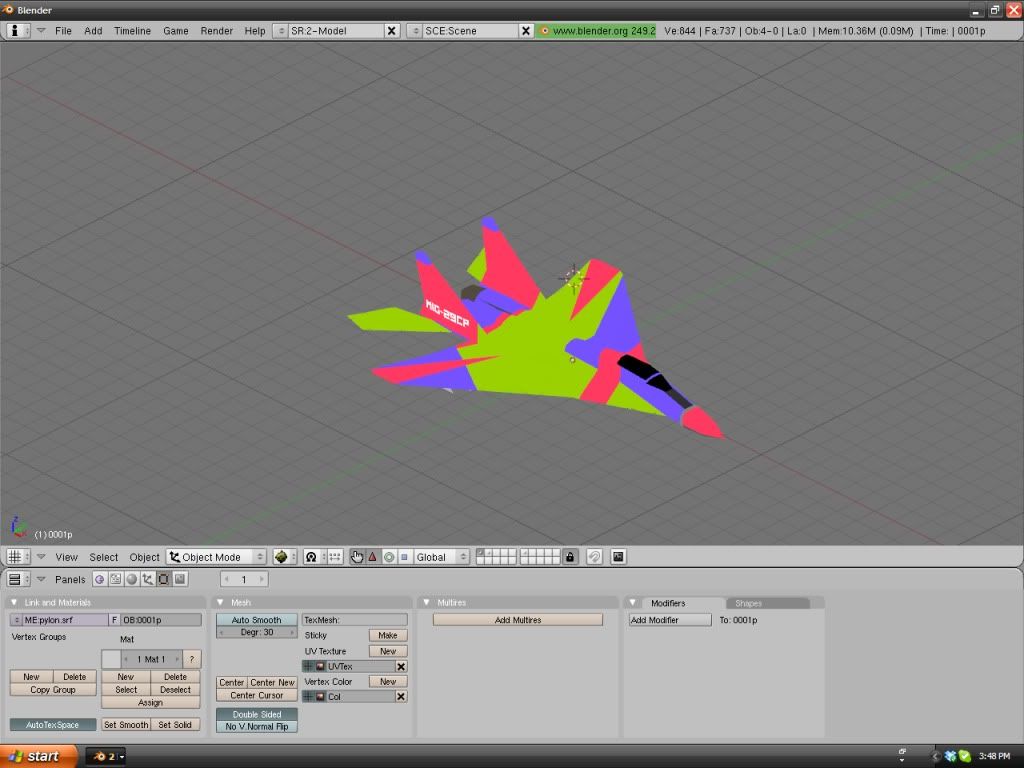The image size is (1024, 768).
Task: Toggle the move object centers only button
Action: tap(335, 557)
